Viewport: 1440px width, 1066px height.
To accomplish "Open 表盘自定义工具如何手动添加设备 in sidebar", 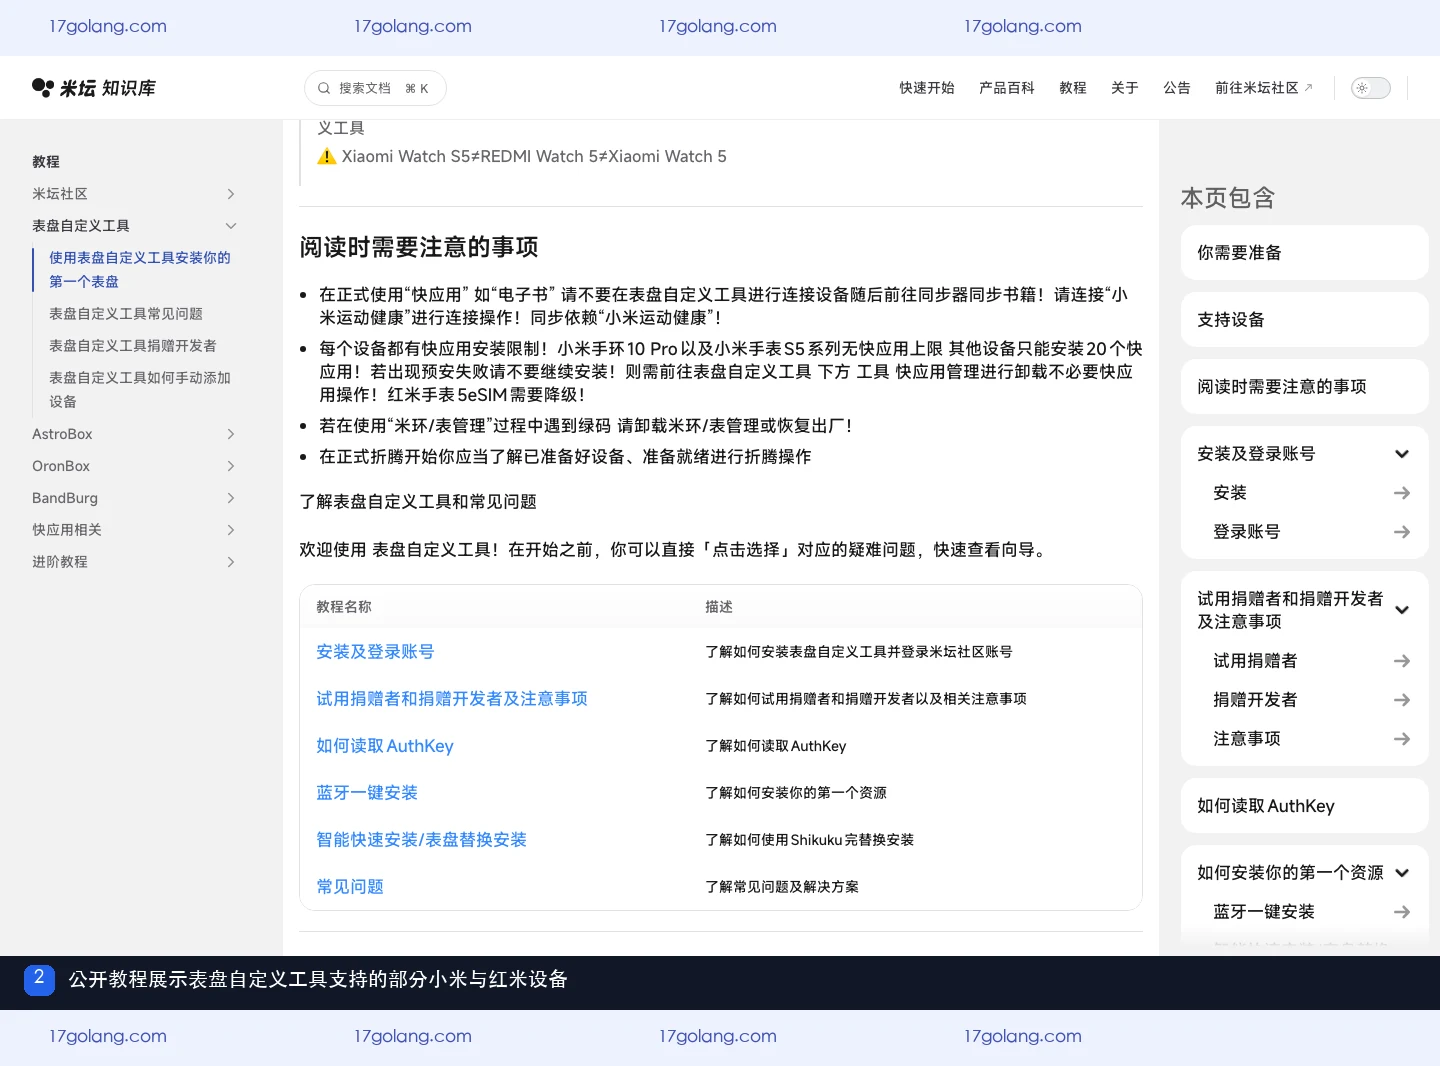I will click(x=140, y=390).
